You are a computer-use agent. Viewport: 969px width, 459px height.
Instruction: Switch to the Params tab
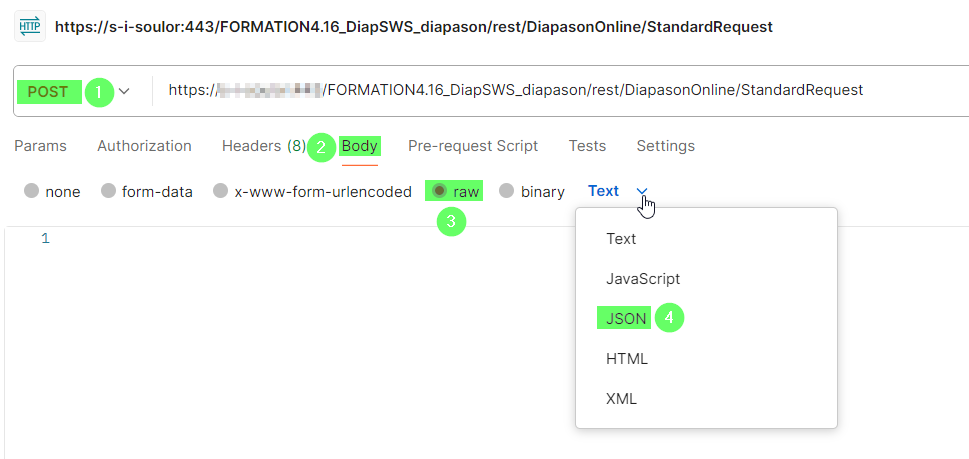point(40,146)
